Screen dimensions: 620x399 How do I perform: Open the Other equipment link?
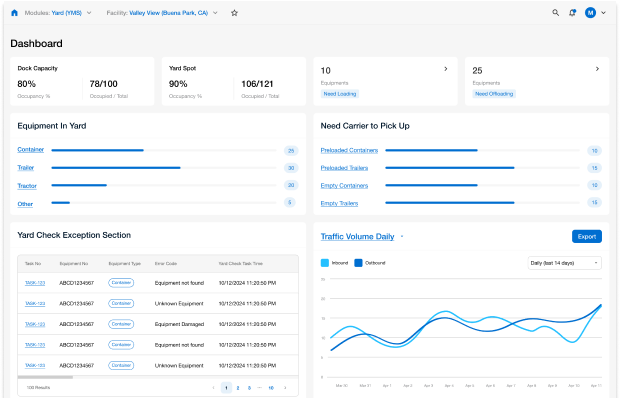pos(25,204)
